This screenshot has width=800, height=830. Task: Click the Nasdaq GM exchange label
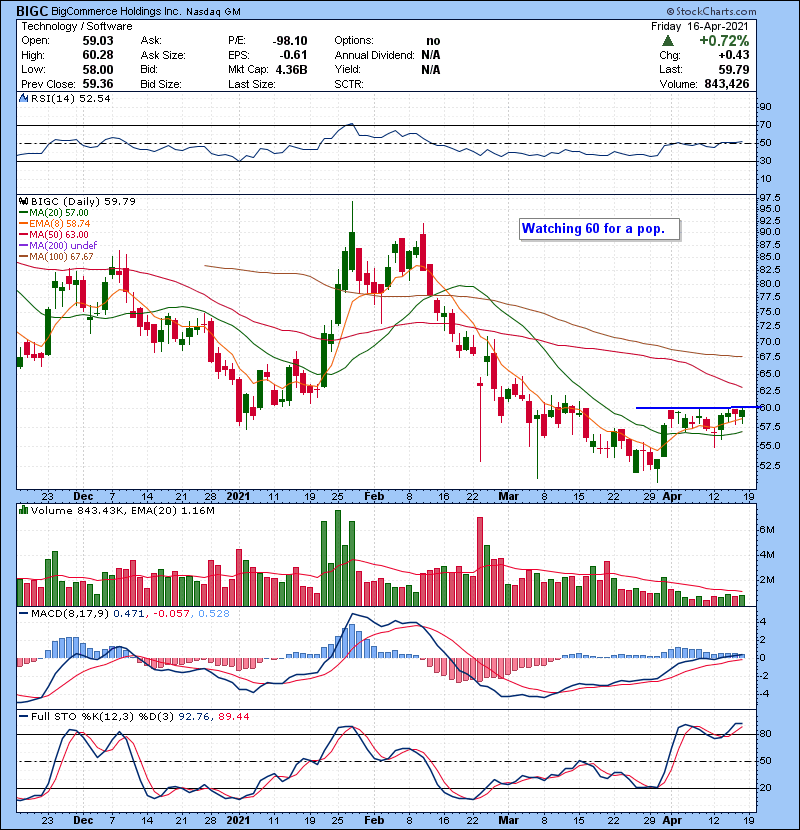(213, 12)
